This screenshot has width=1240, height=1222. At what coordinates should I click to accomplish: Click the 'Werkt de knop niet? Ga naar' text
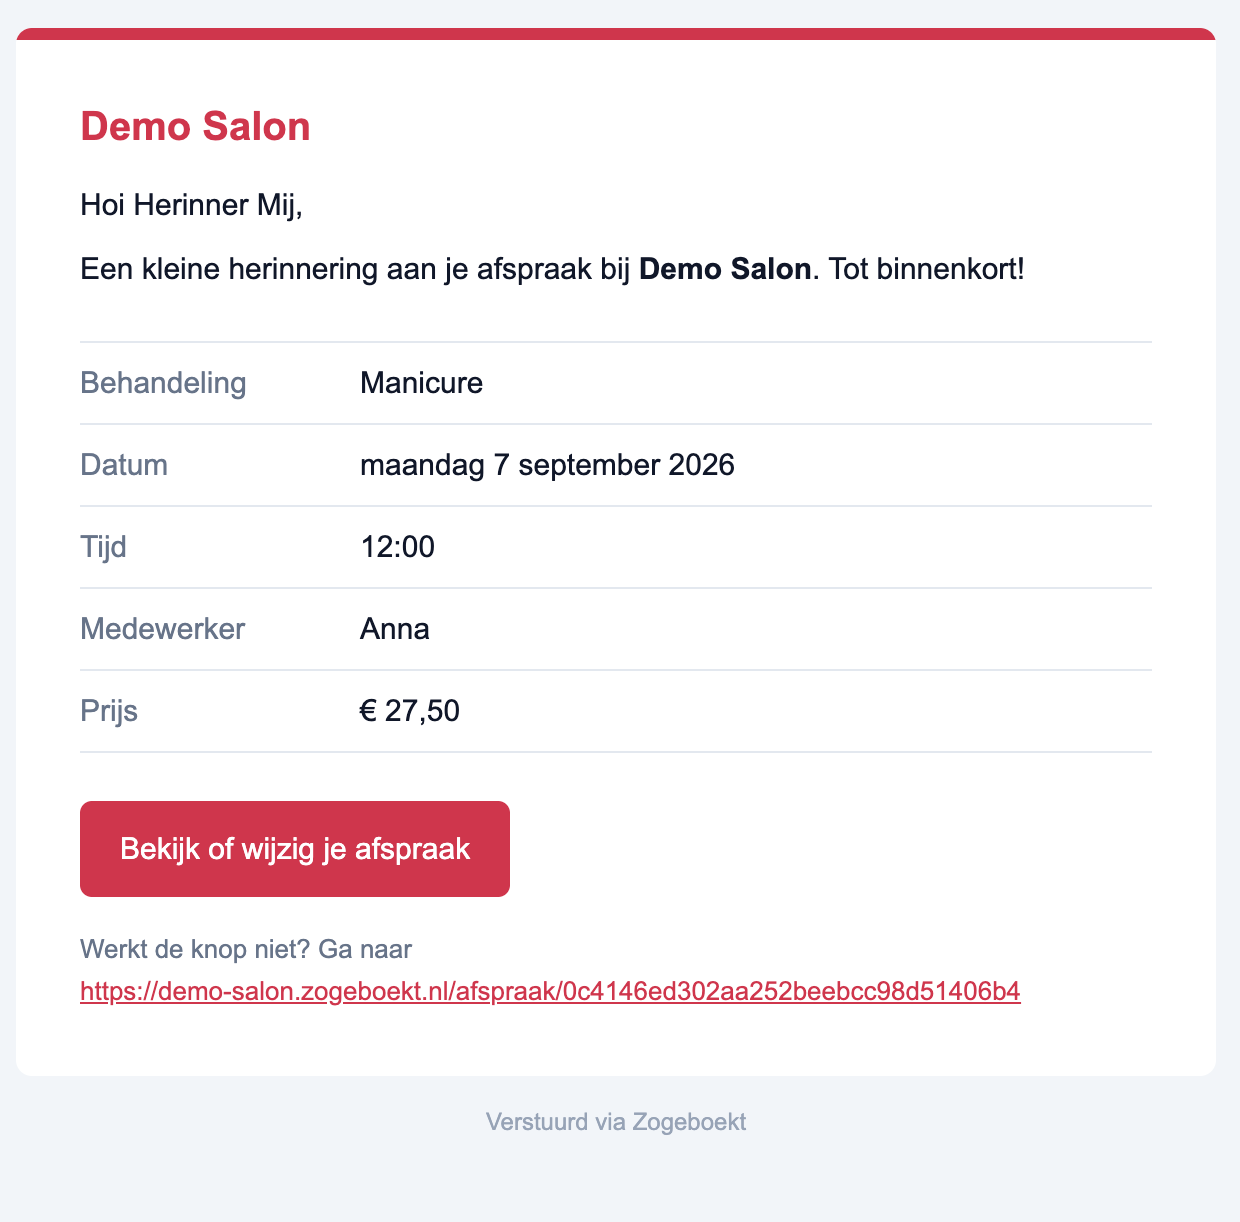pos(246,949)
